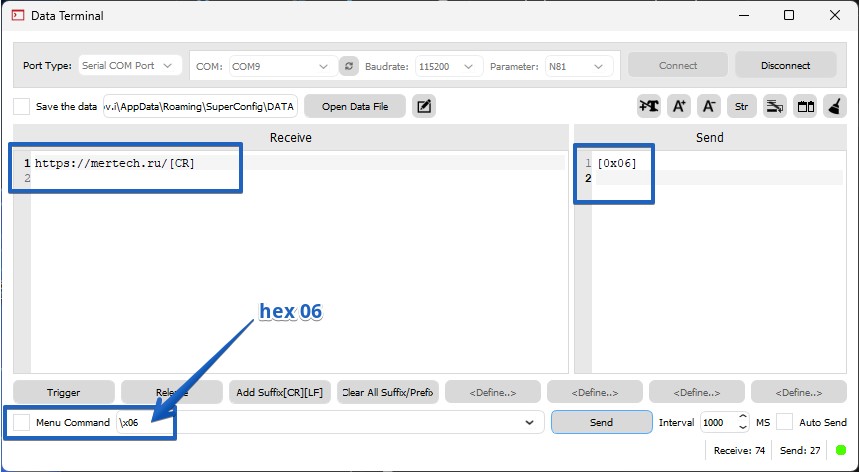Click the font settings icon
859x472 pixels.
[x=649, y=107]
